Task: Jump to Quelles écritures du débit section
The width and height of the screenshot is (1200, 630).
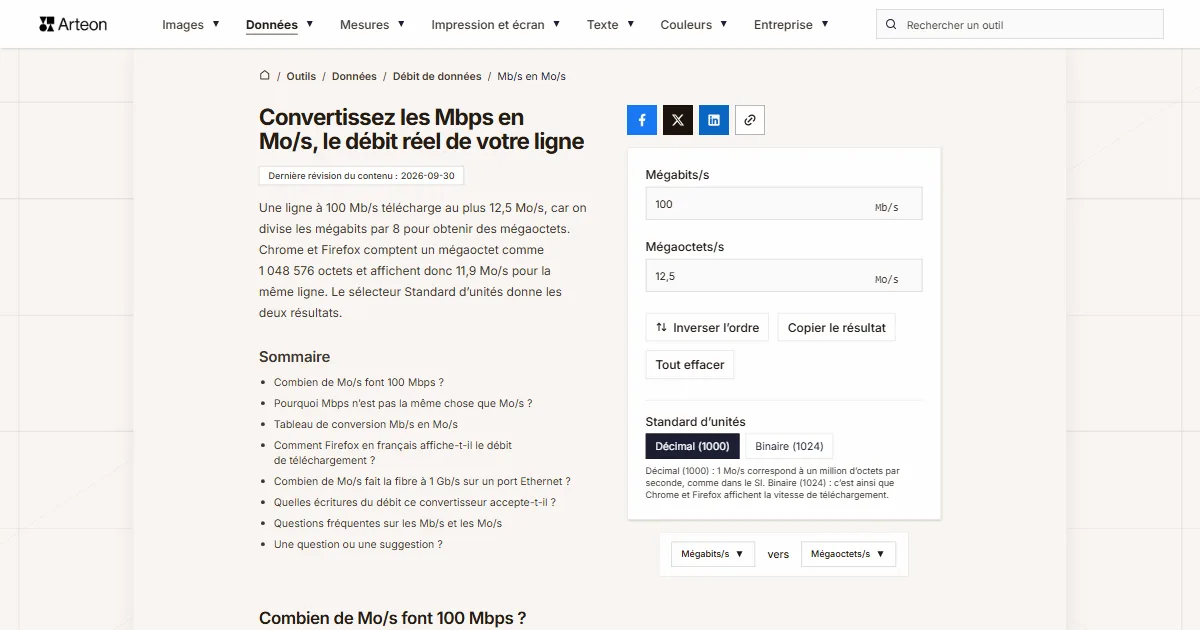Action: click(415, 502)
